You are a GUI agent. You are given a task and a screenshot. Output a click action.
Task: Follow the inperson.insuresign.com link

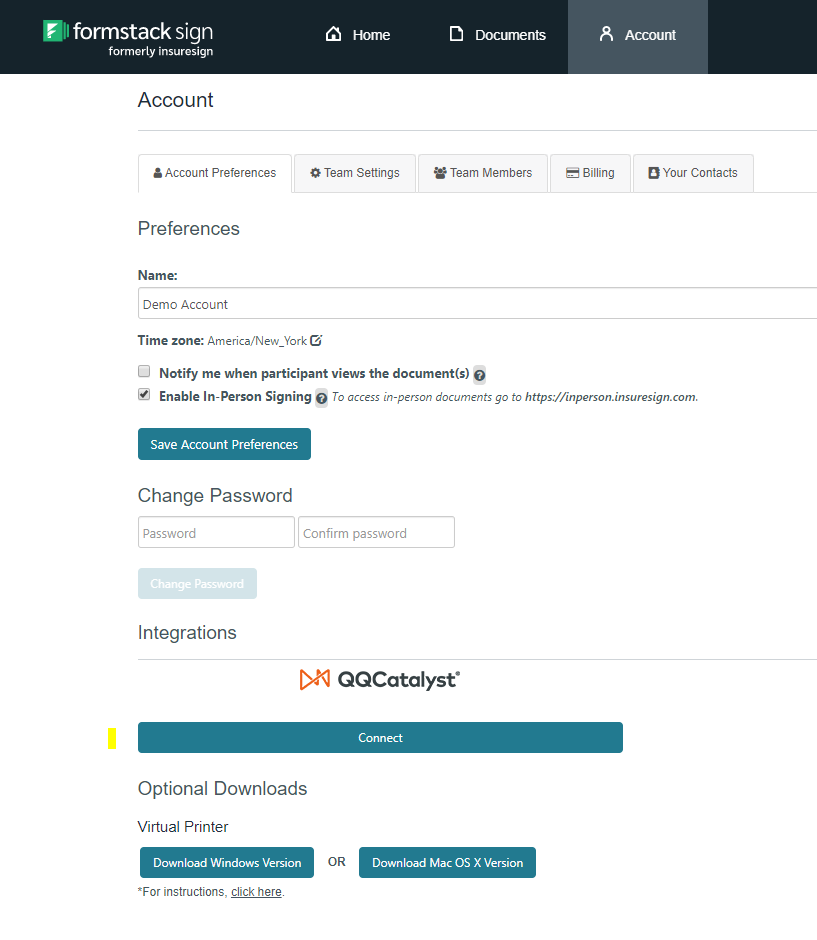(x=610, y=397)
